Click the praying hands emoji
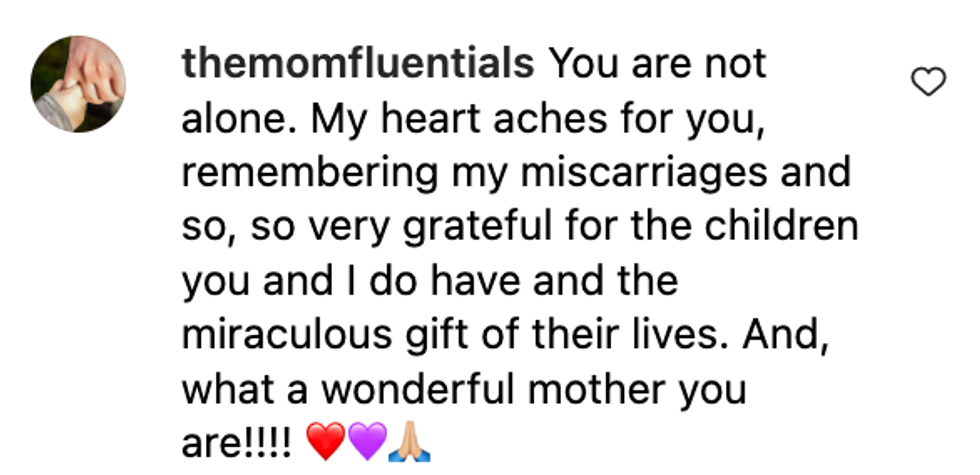Viewport: 980px width, 475px height. [410, 443]
